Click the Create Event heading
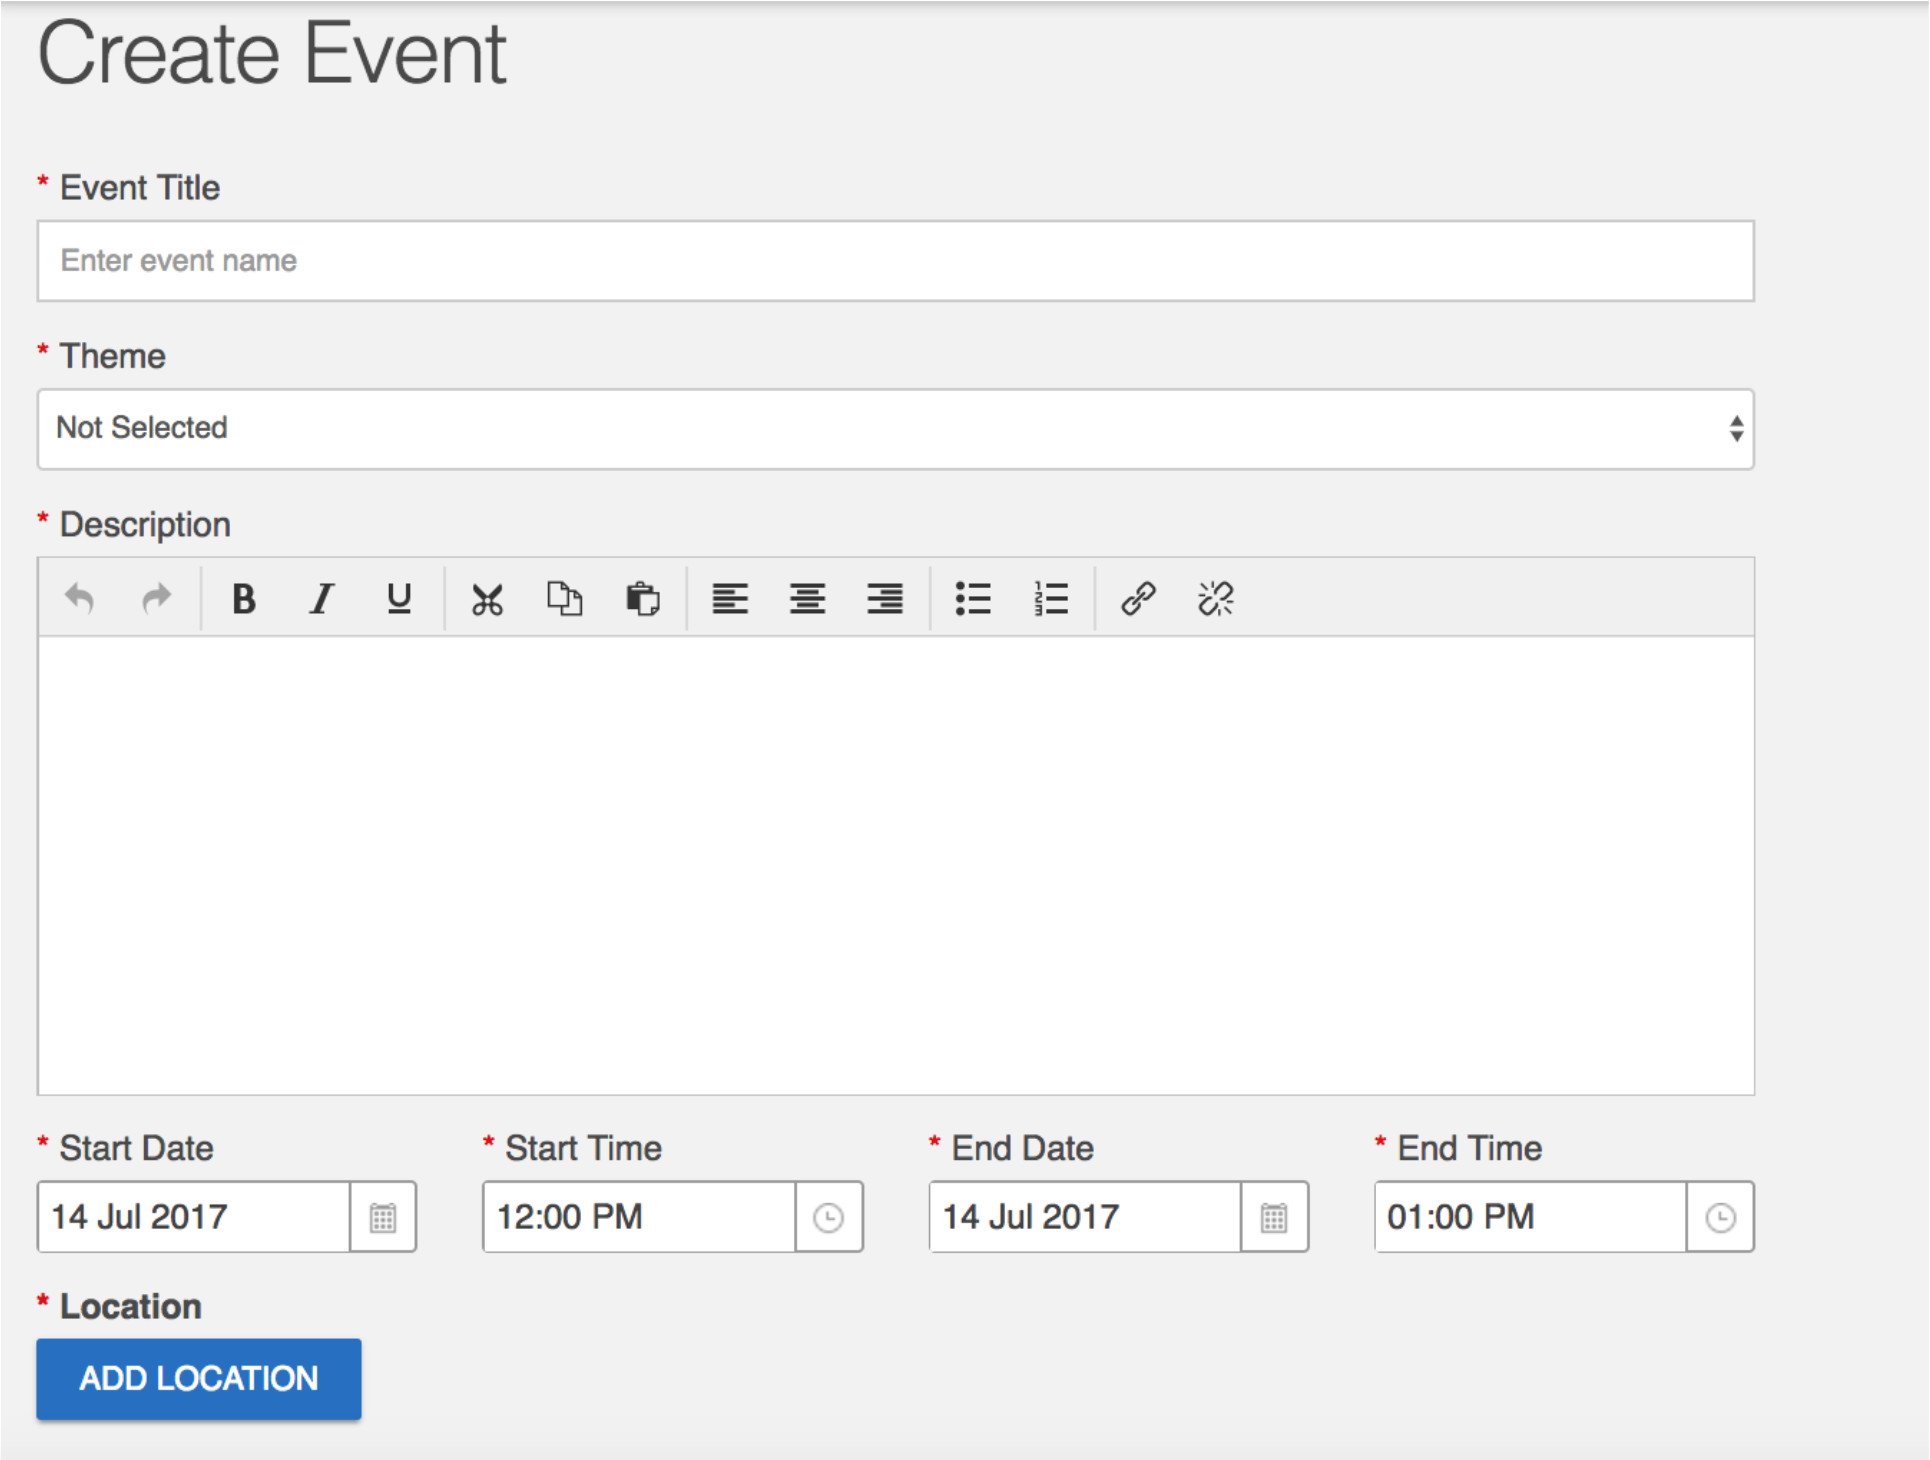 [x=272, y=53]
